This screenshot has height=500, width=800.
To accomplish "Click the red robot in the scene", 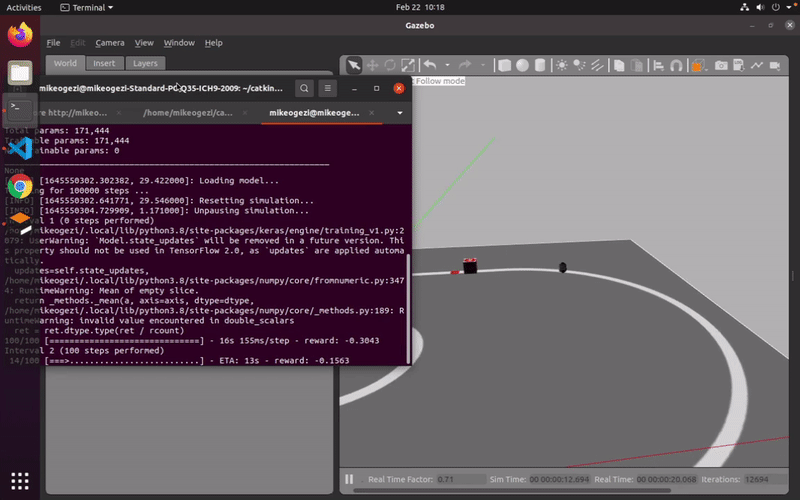I will pyautogui.click(x=470, y=266).
